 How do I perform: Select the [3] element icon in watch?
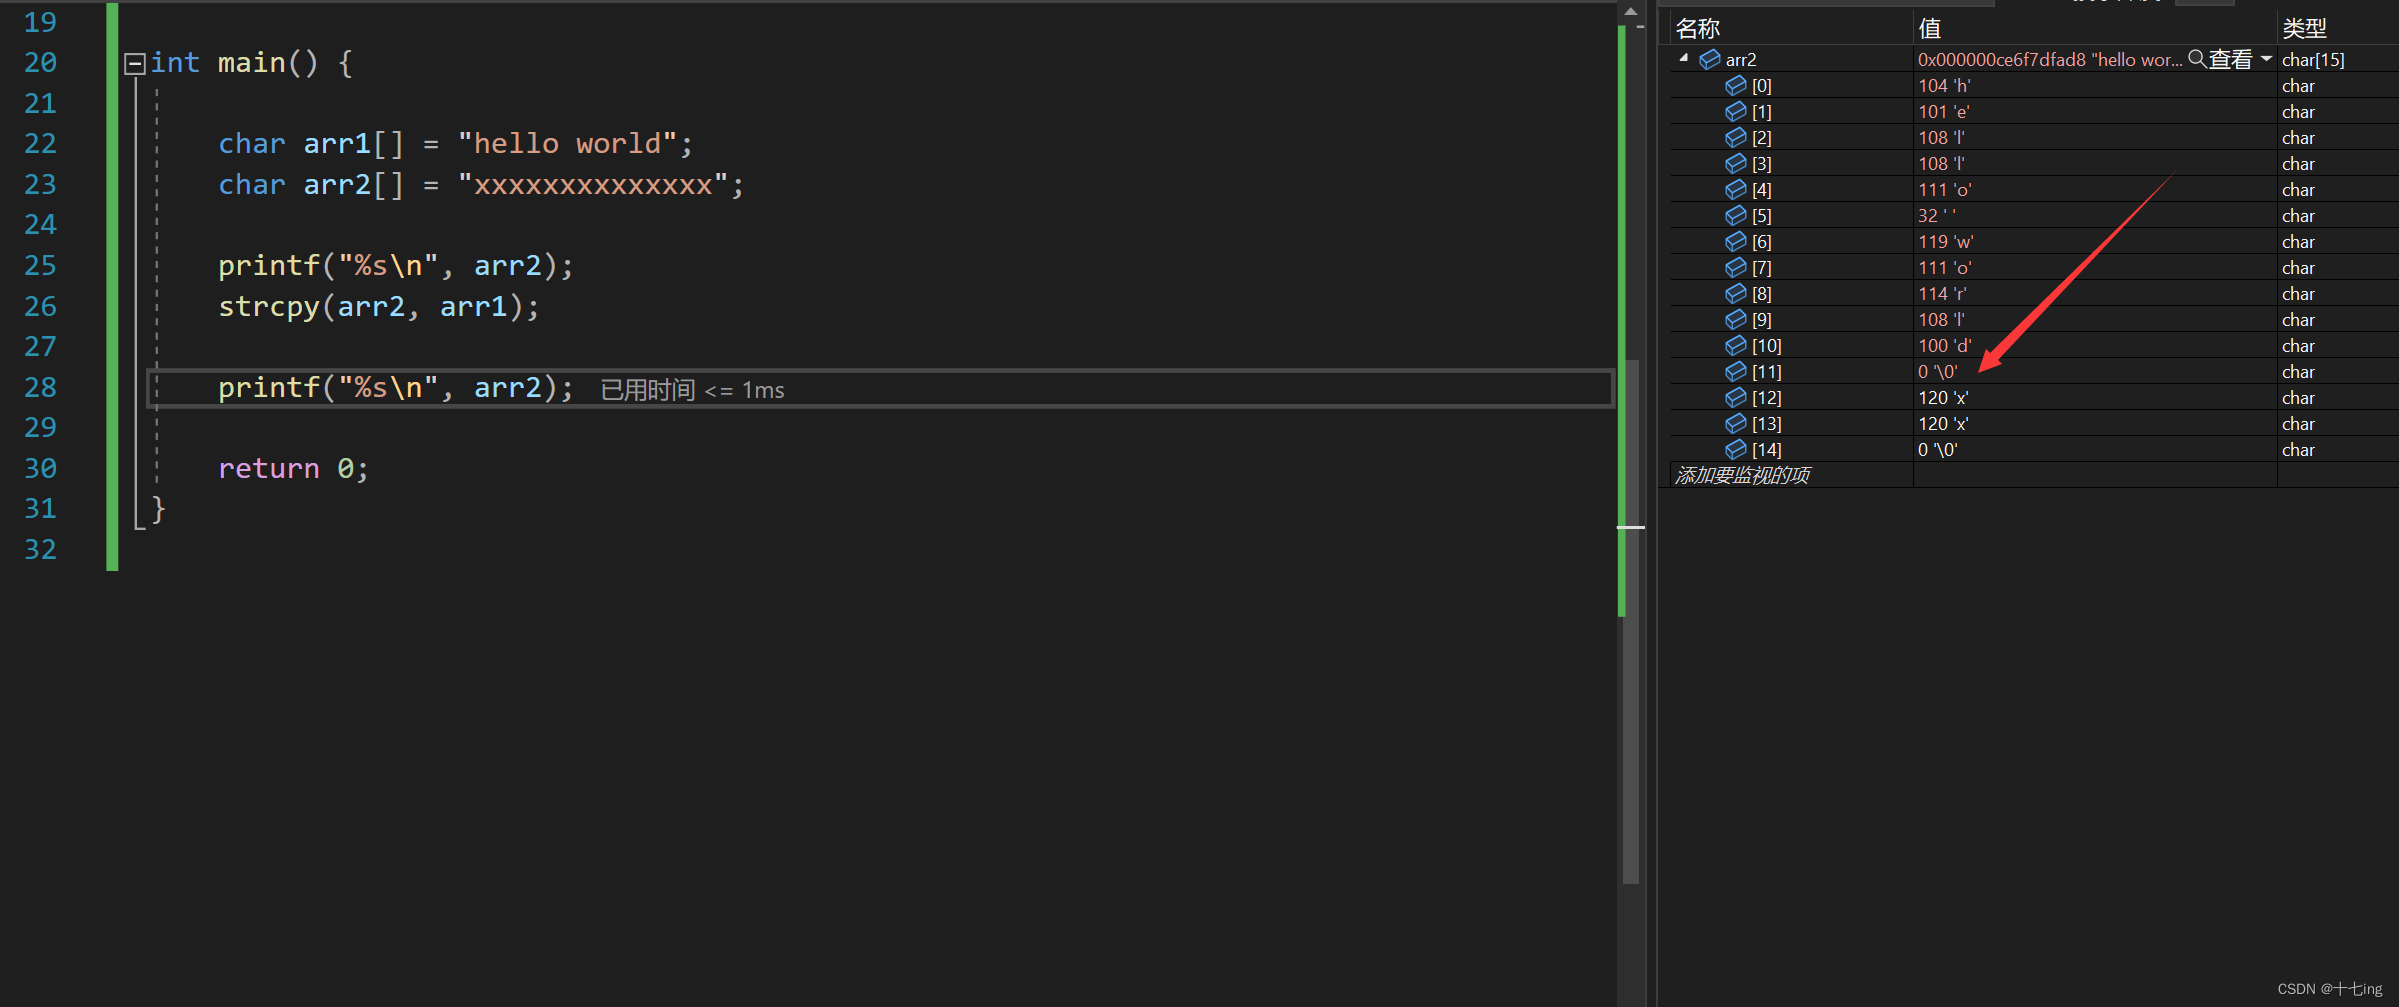click(x=1736, y=164)
